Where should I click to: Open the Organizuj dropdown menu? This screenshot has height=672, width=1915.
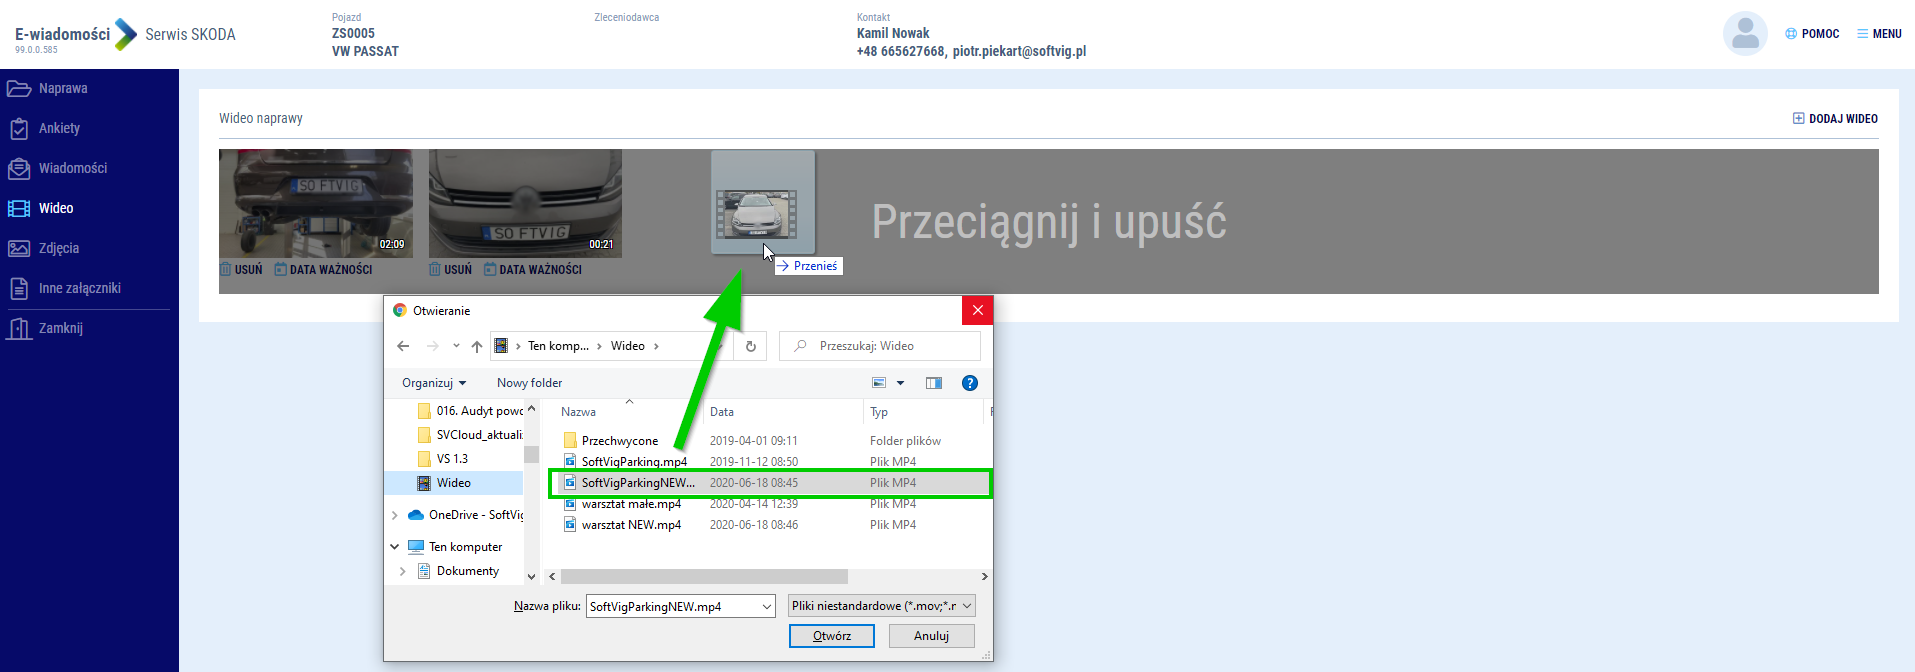[434, 383]
